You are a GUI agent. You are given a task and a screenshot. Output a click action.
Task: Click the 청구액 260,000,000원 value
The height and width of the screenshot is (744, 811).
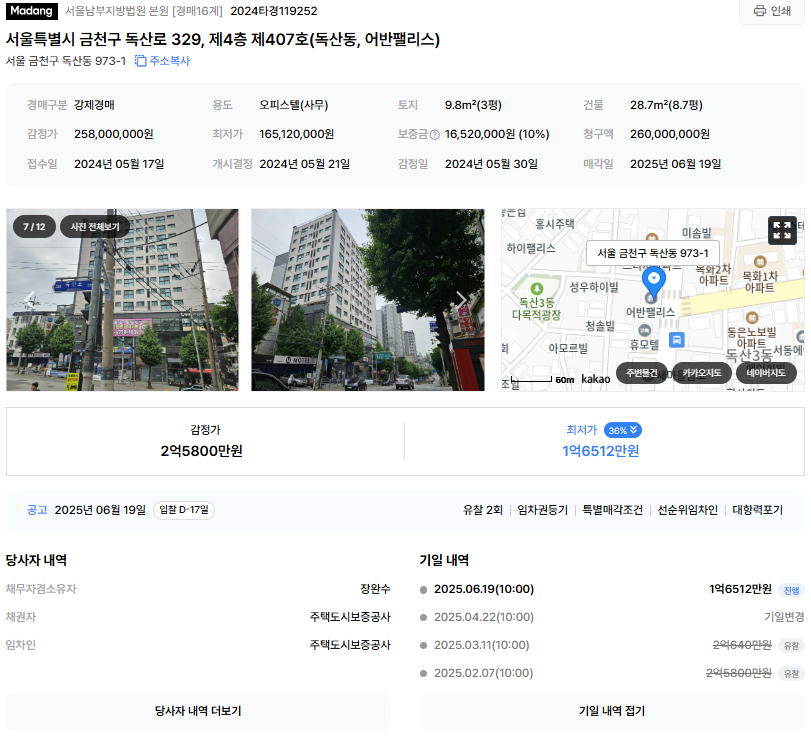pos(669,135)
